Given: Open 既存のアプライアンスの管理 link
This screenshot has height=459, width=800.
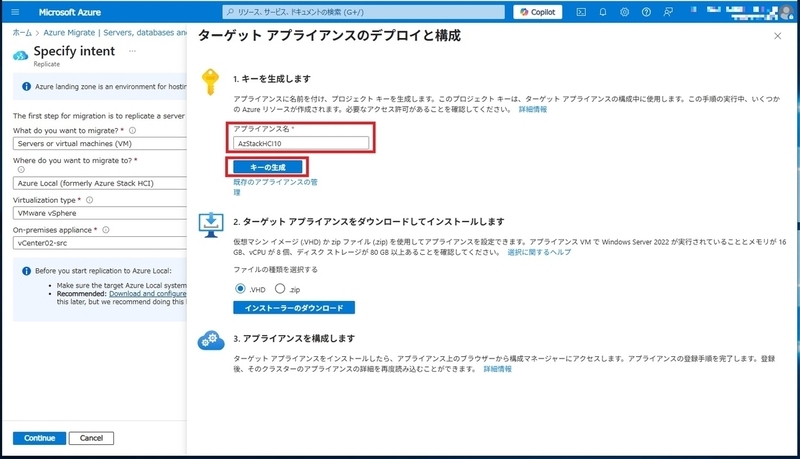Looking at the screenshot, I should (x=276, y=187).
